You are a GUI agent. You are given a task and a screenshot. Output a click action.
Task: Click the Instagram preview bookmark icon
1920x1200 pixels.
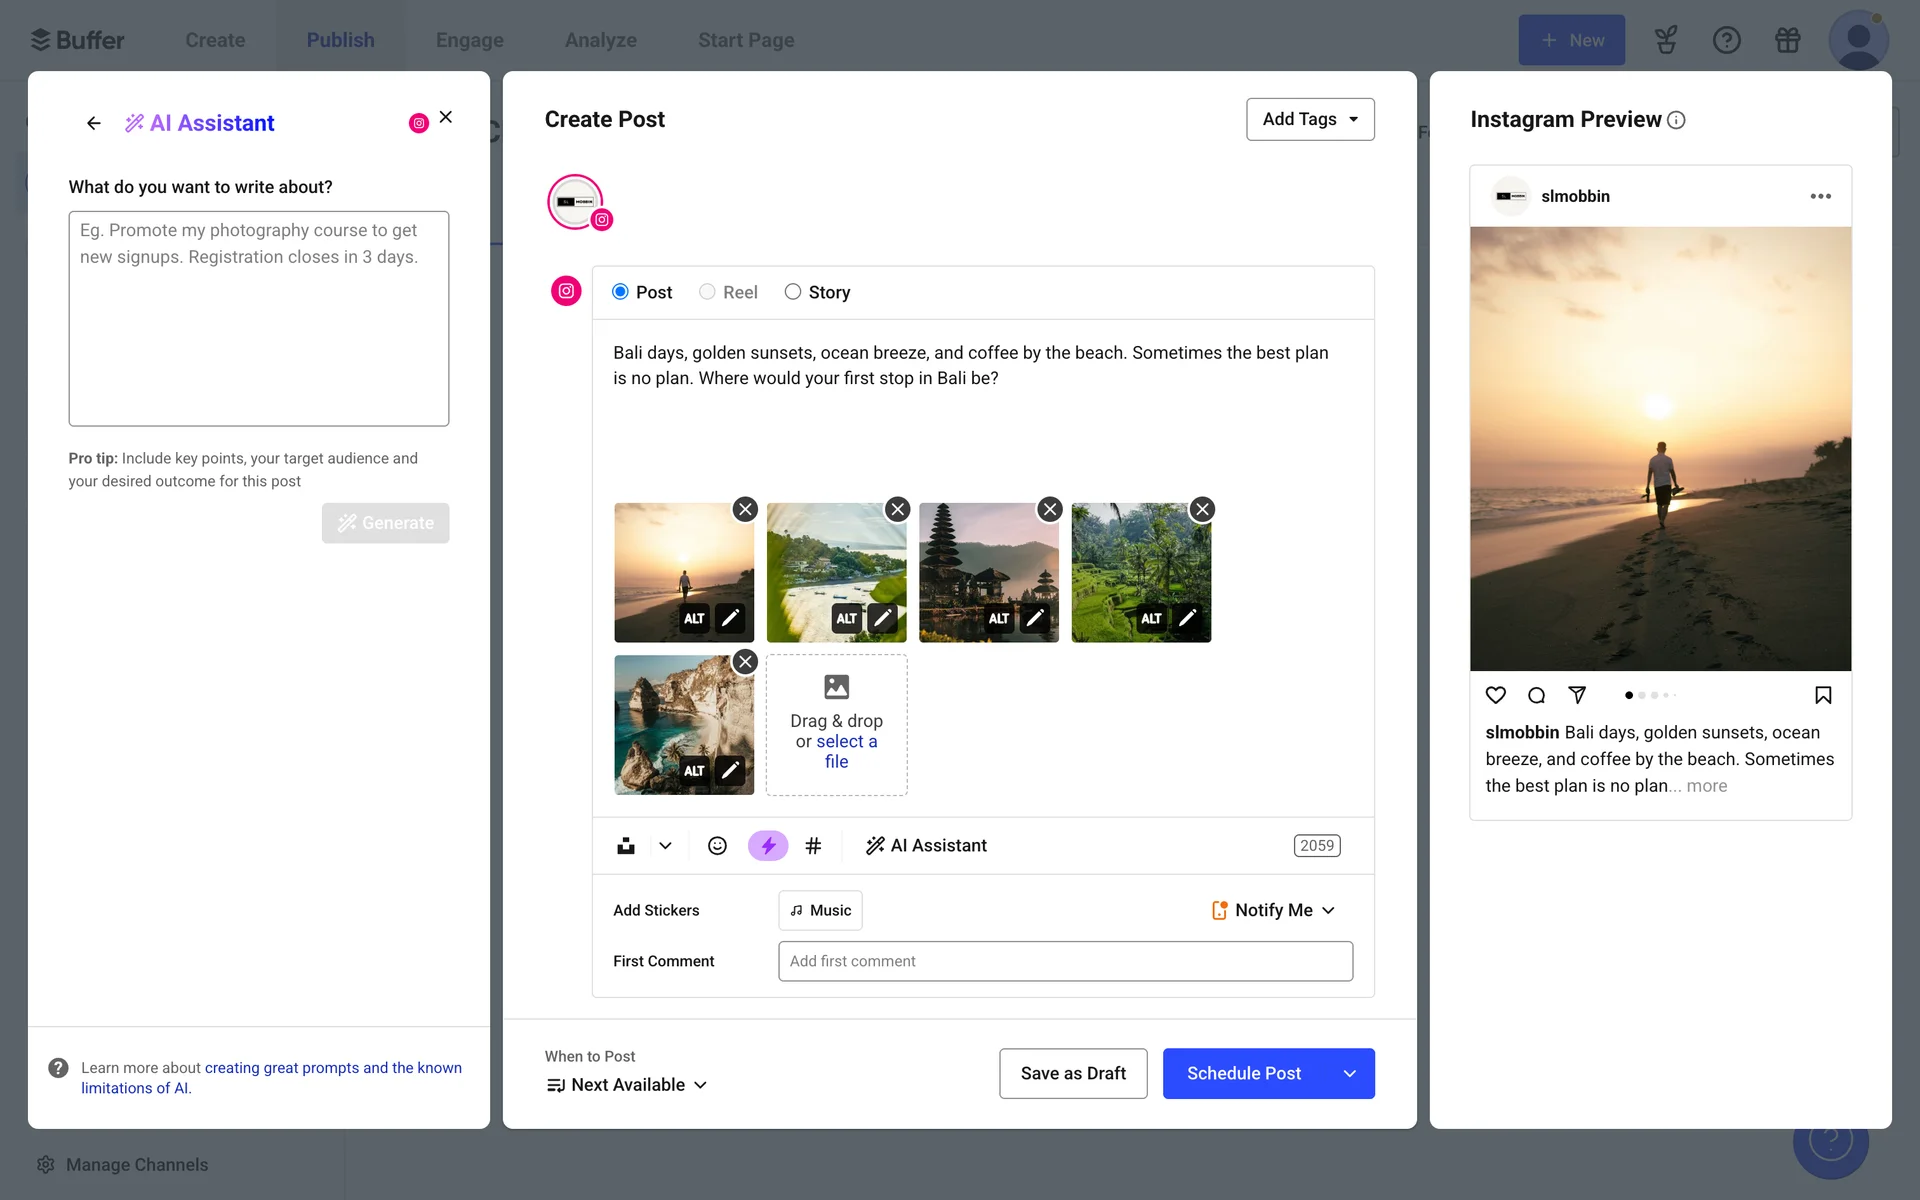(1822, 695)
